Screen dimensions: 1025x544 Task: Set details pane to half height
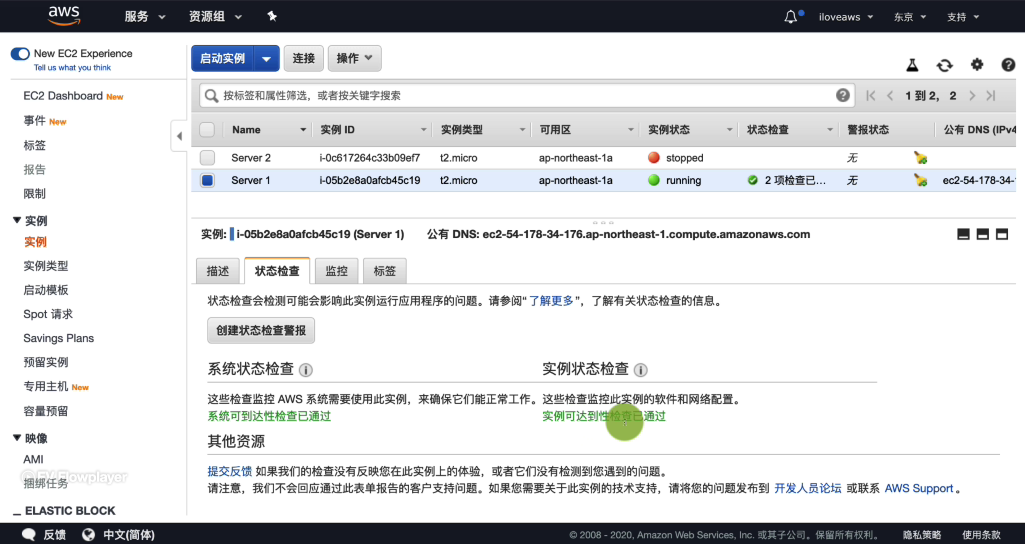click(983, 234)
